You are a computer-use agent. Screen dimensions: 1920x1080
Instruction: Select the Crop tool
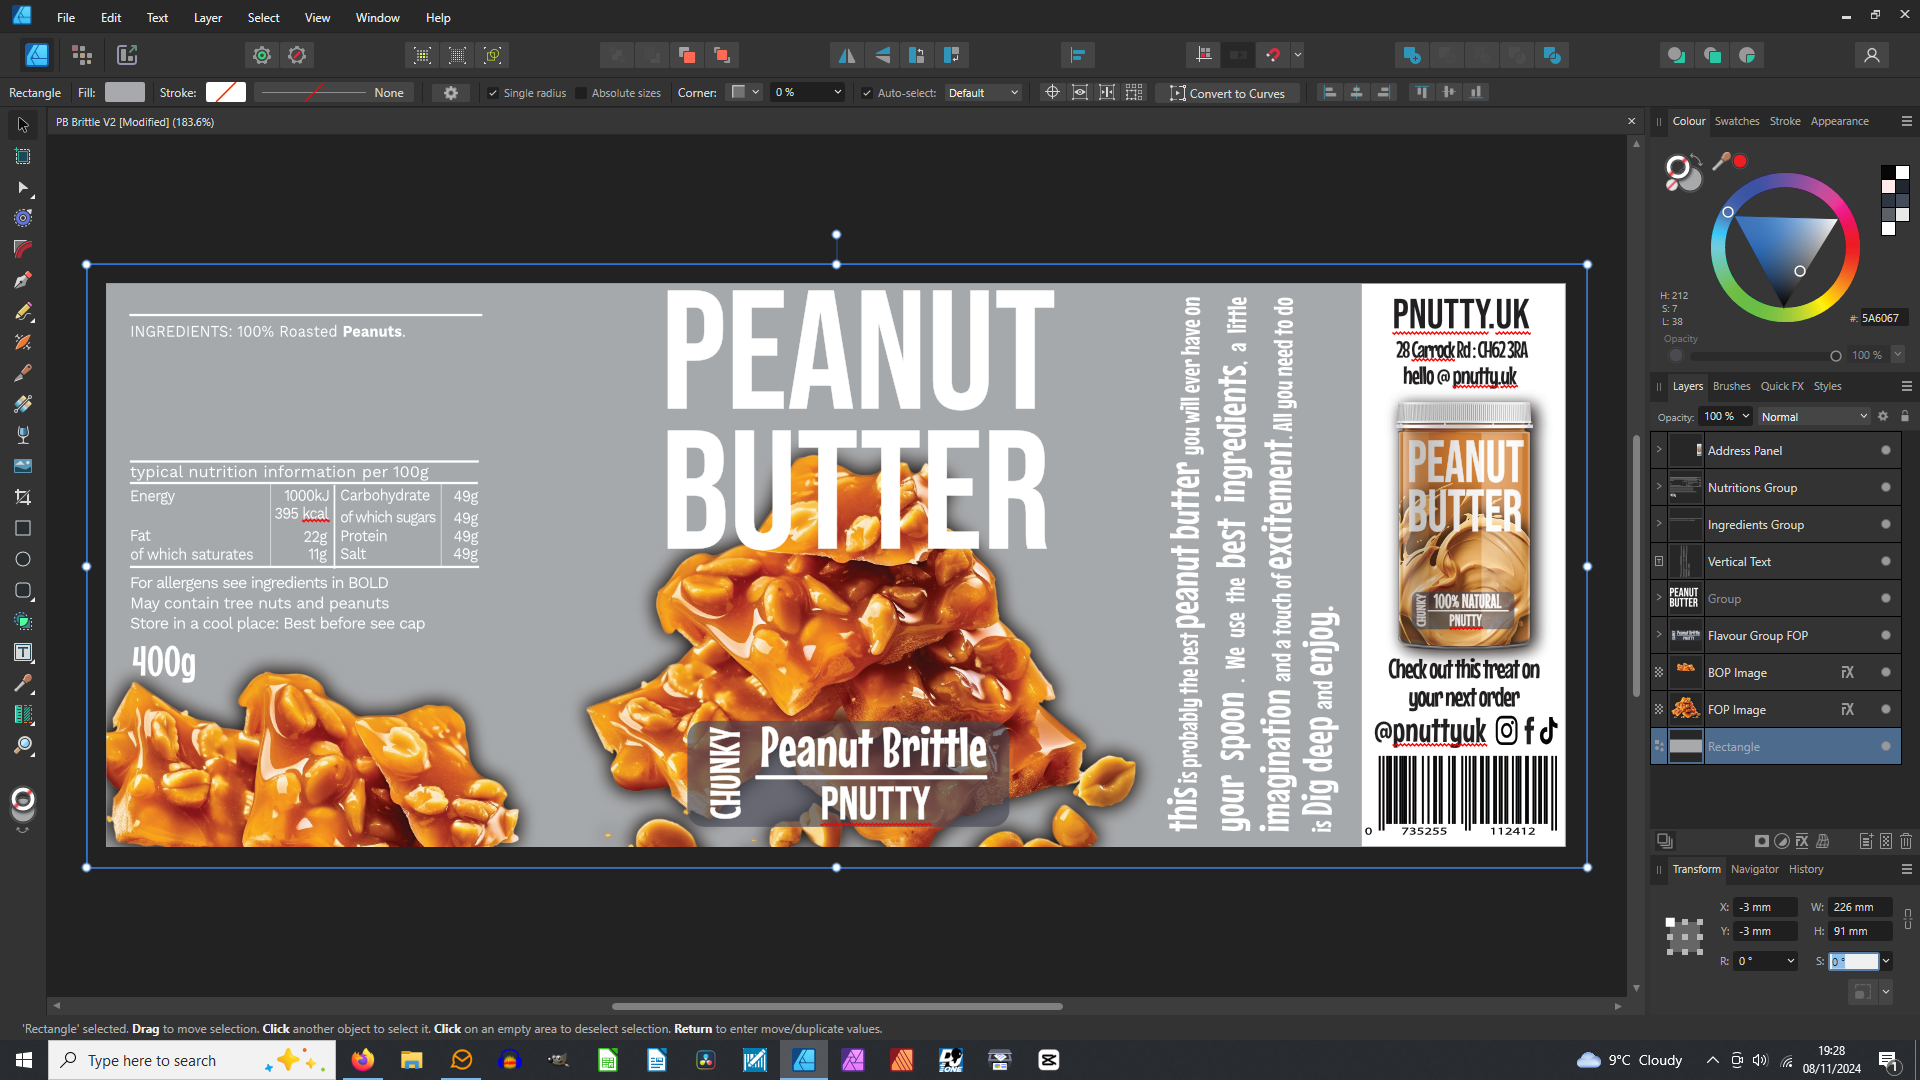pos(23,497)
